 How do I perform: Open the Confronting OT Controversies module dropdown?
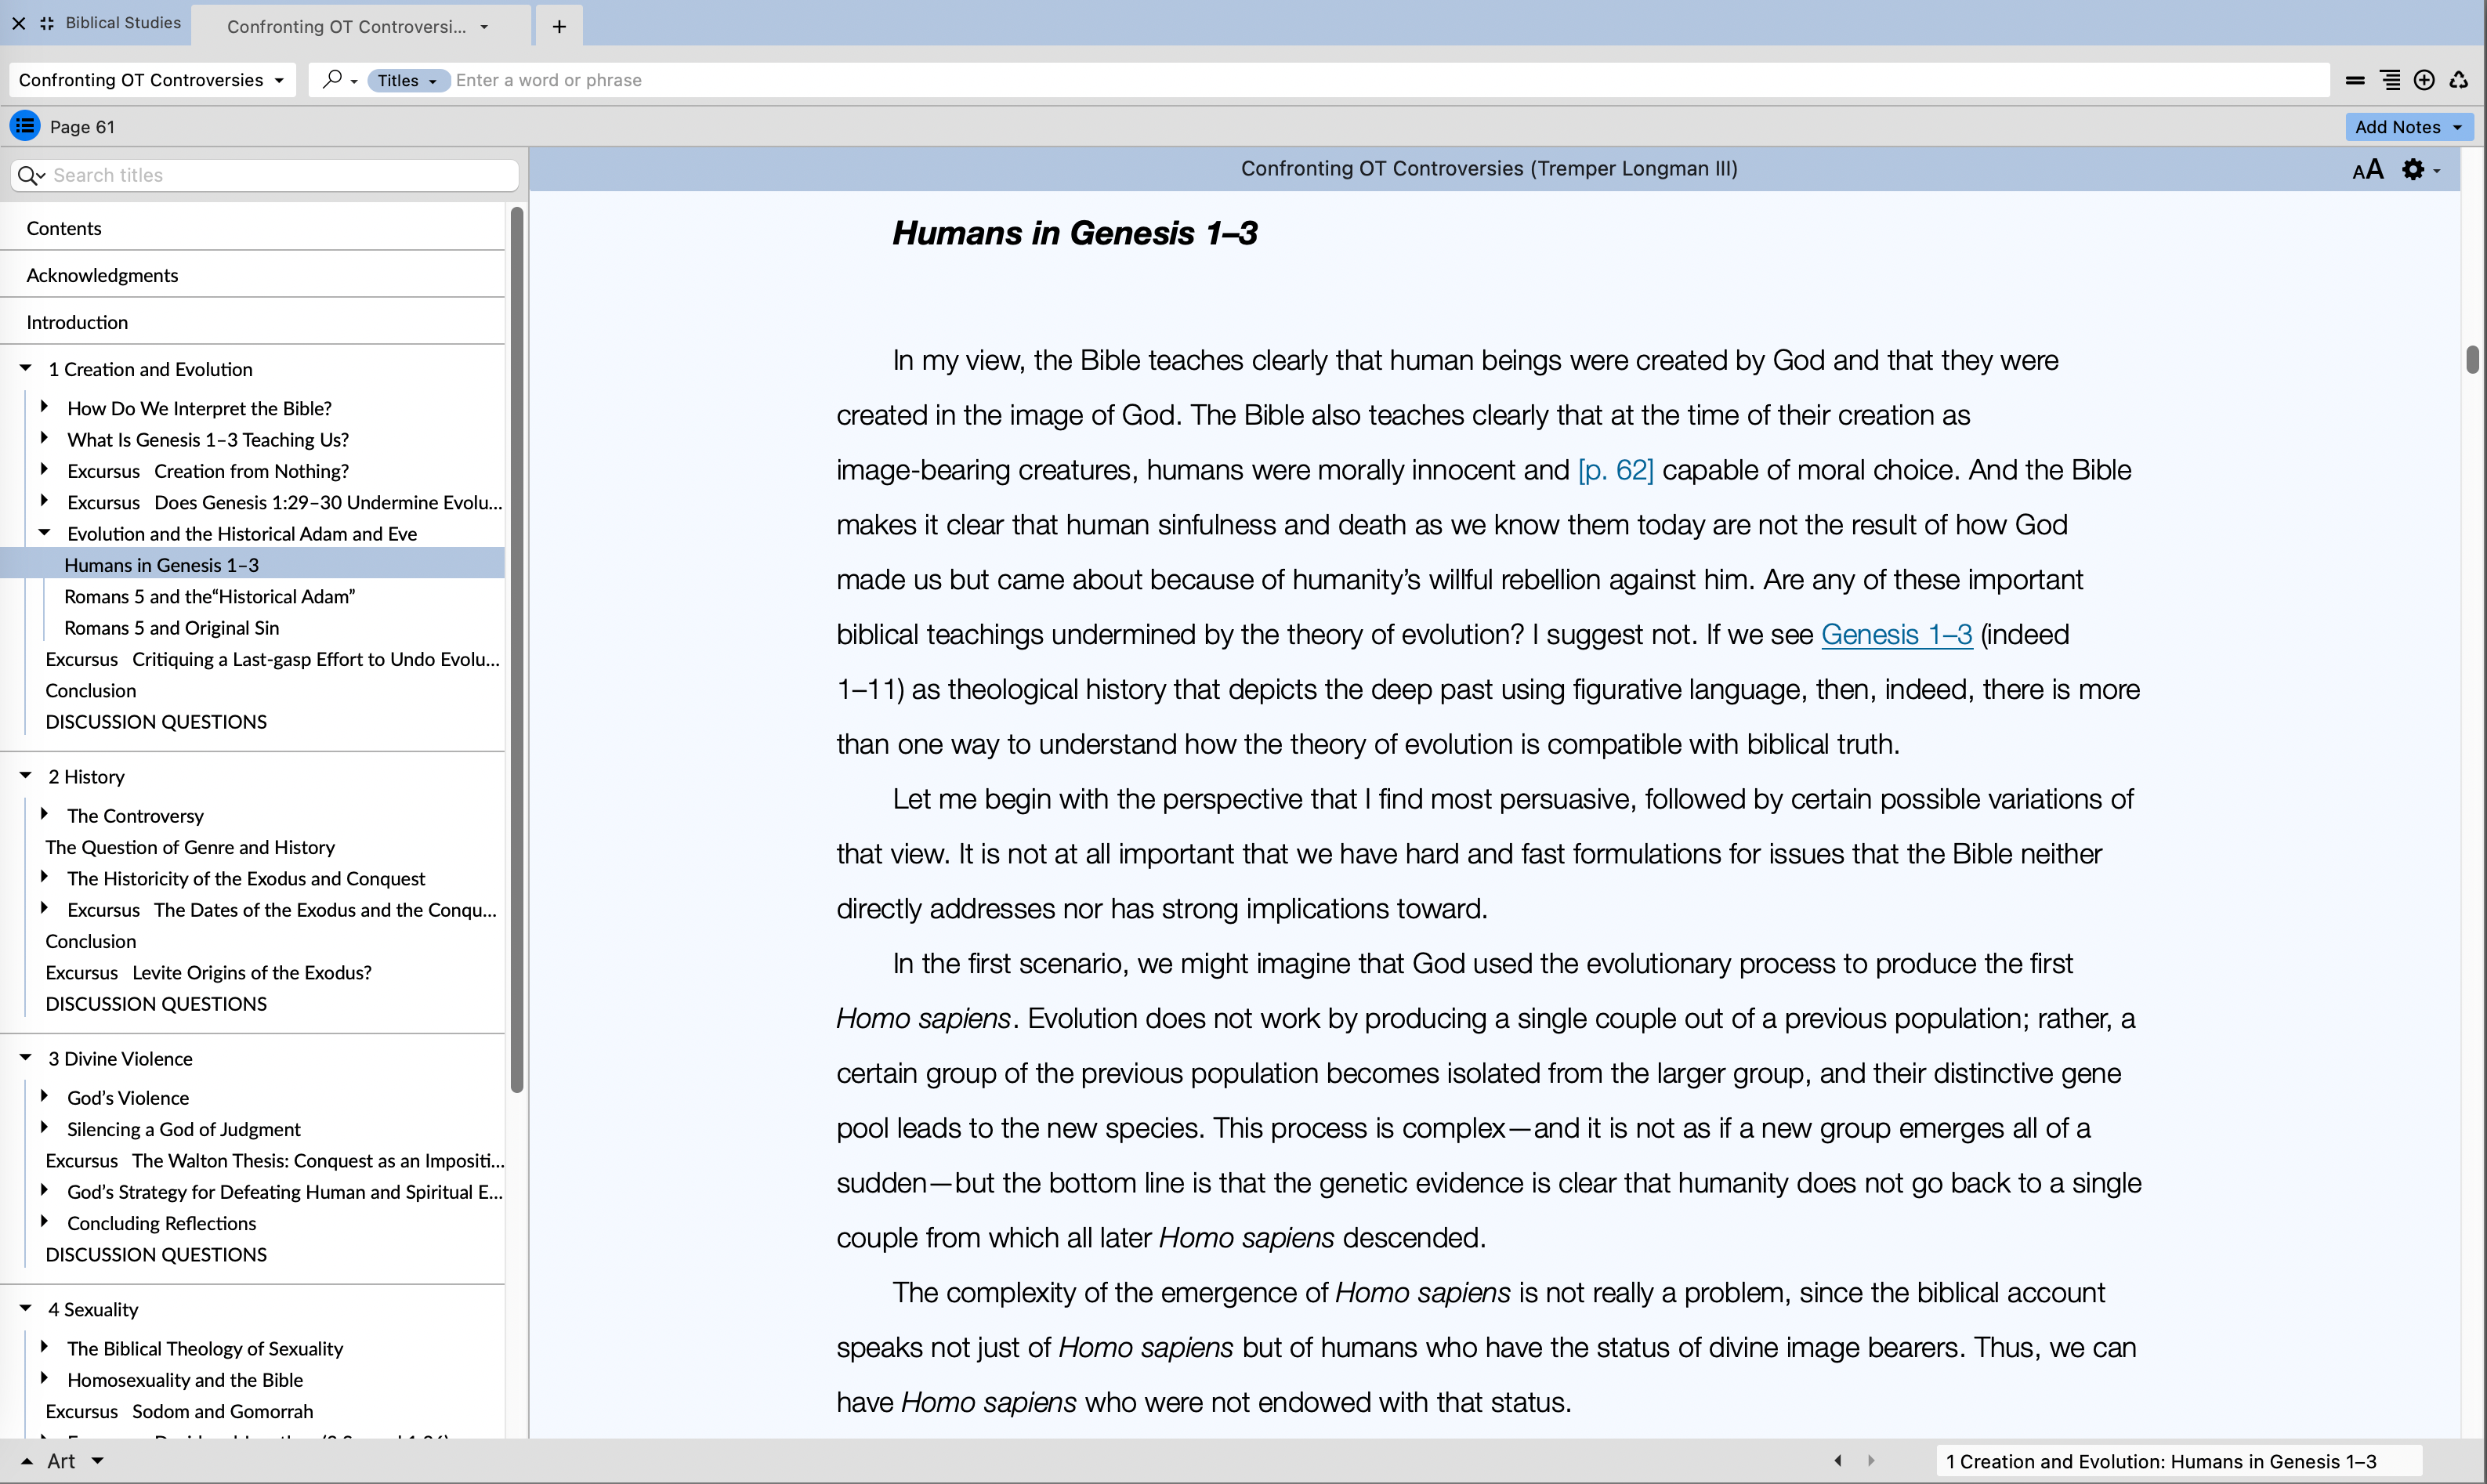pyautogui.click(x=152, y=80)
